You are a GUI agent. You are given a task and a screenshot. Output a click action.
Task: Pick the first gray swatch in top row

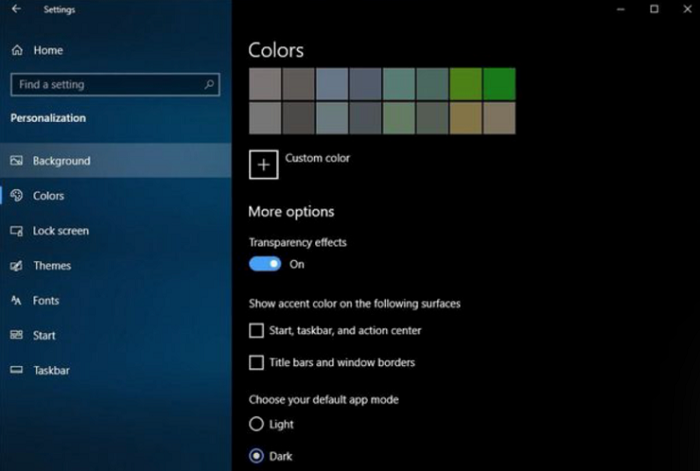[x=265, y=84]
